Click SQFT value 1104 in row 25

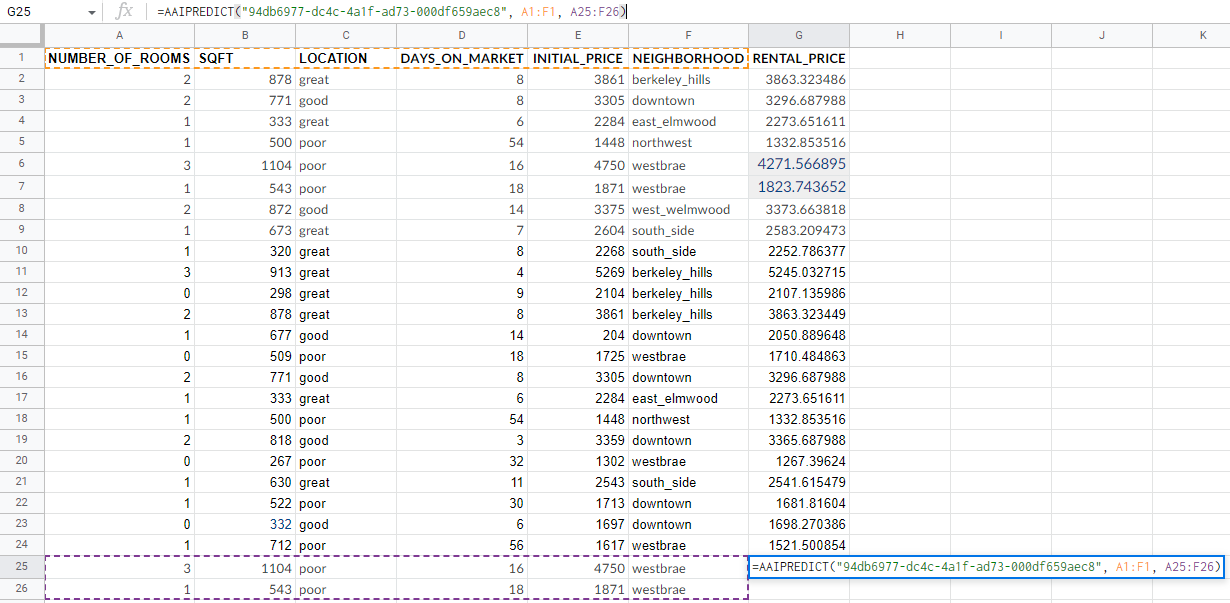click(245, 567)
